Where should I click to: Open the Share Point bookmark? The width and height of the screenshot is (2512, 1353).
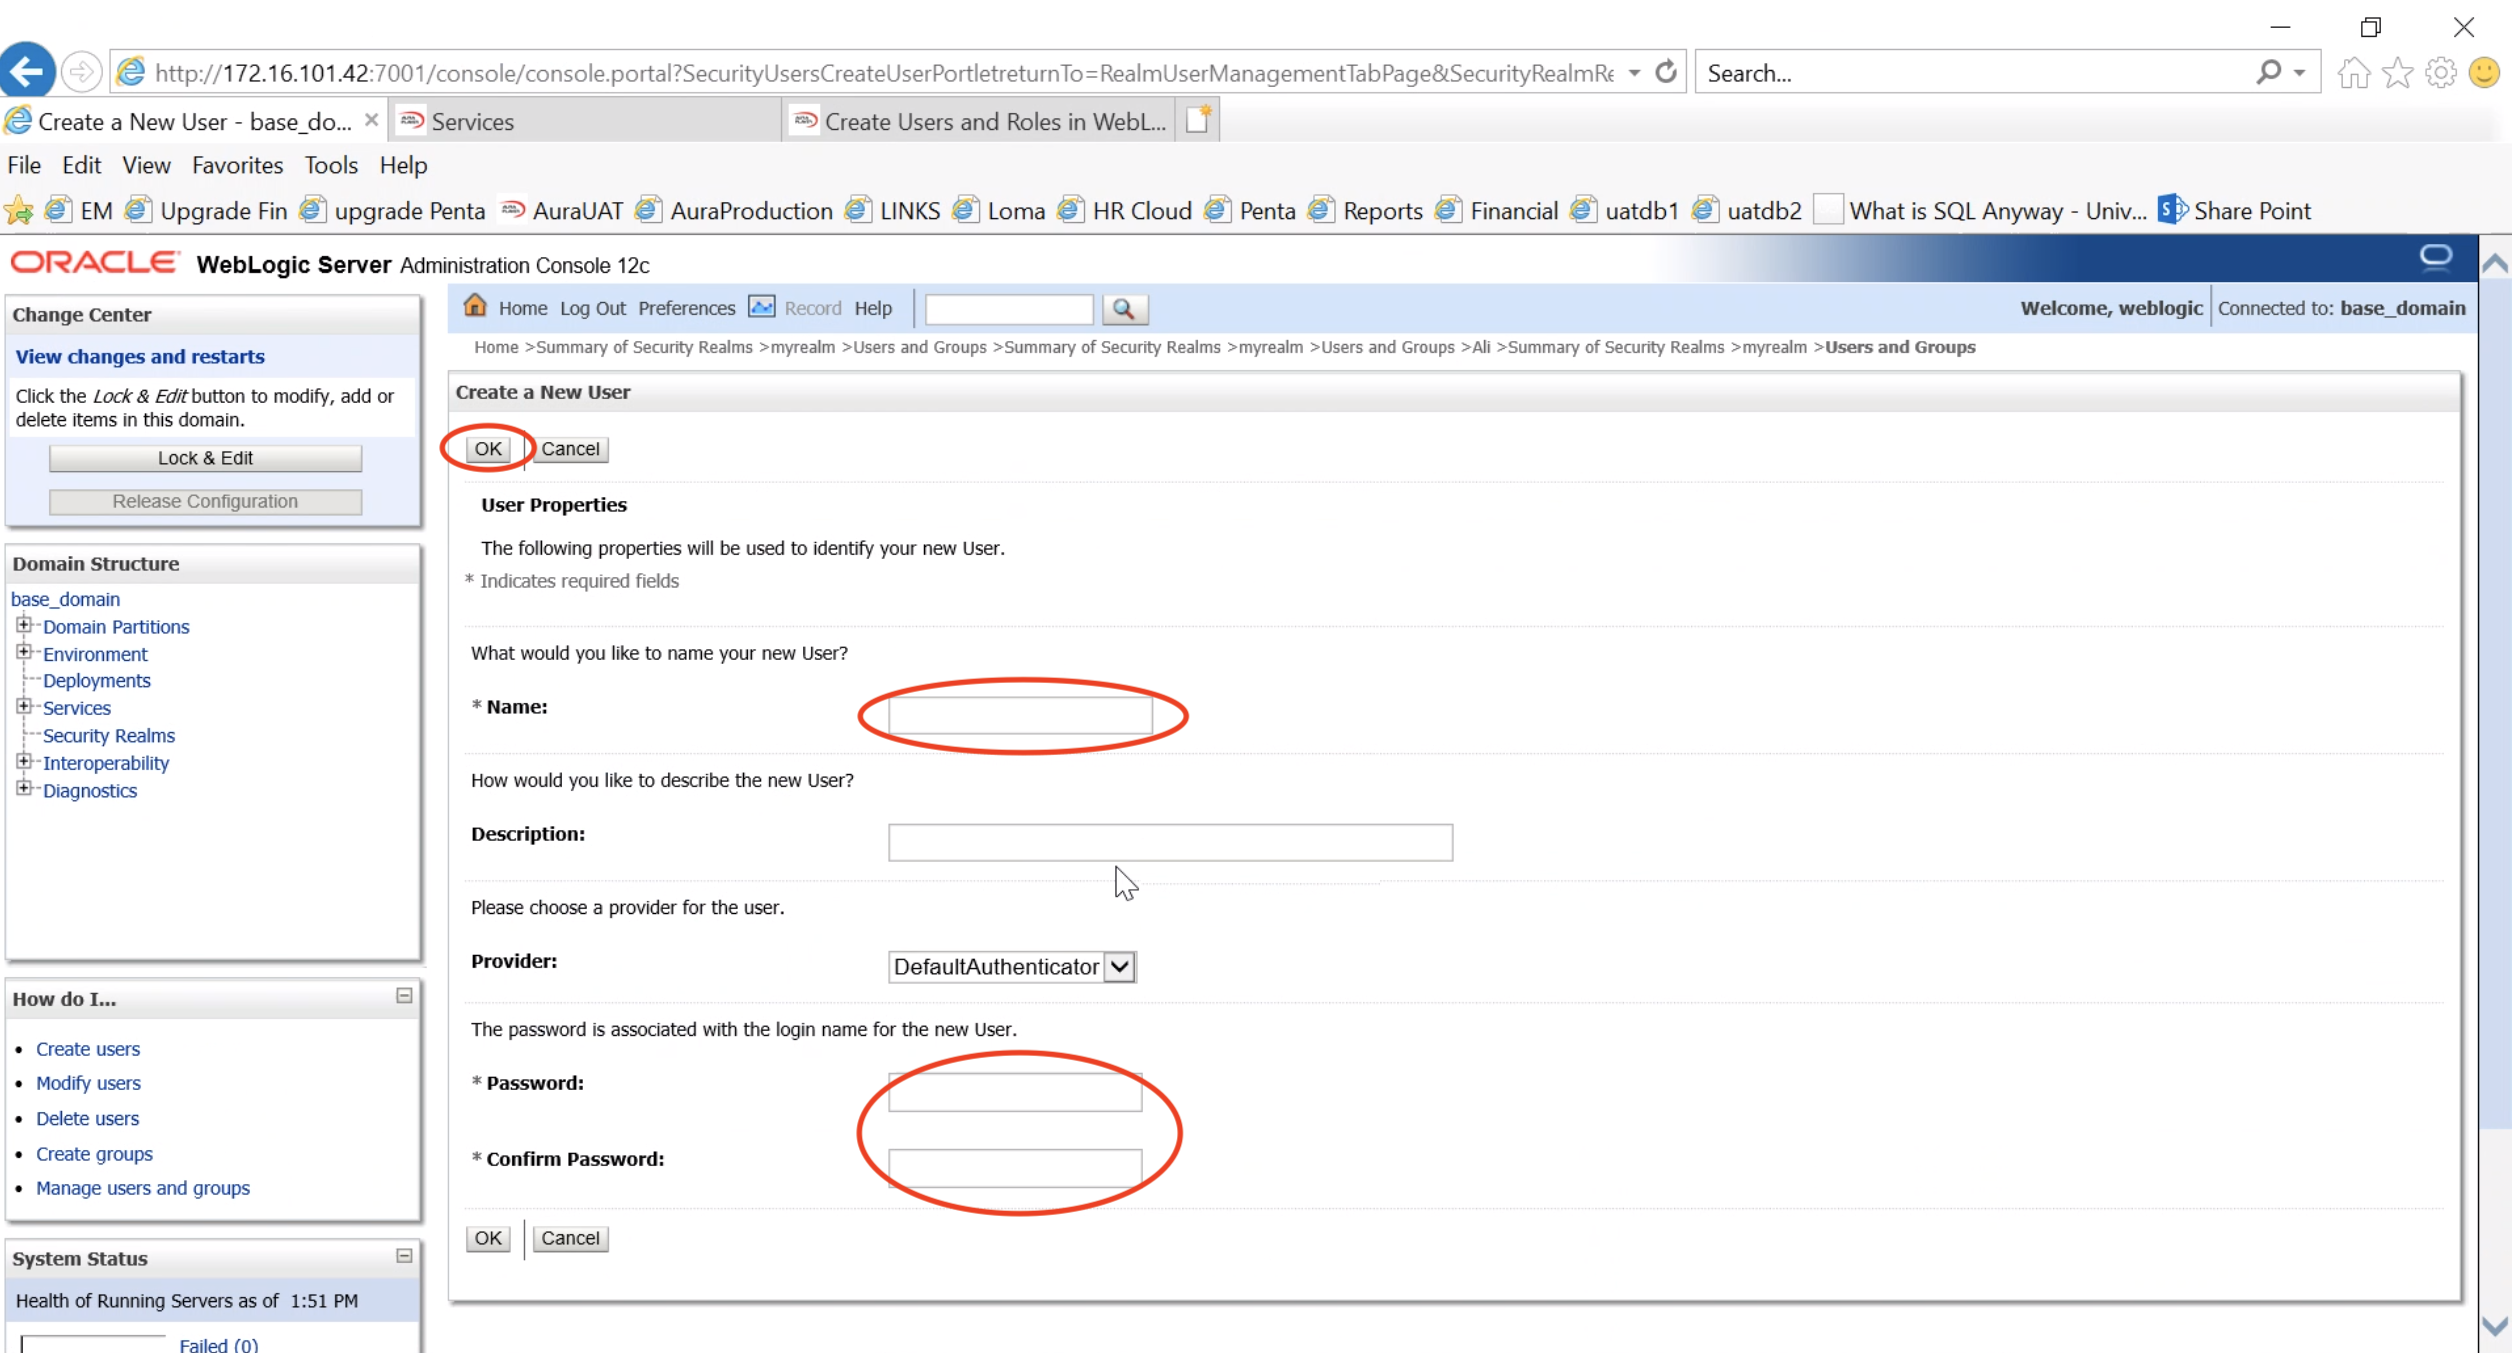coord(2234,211)
